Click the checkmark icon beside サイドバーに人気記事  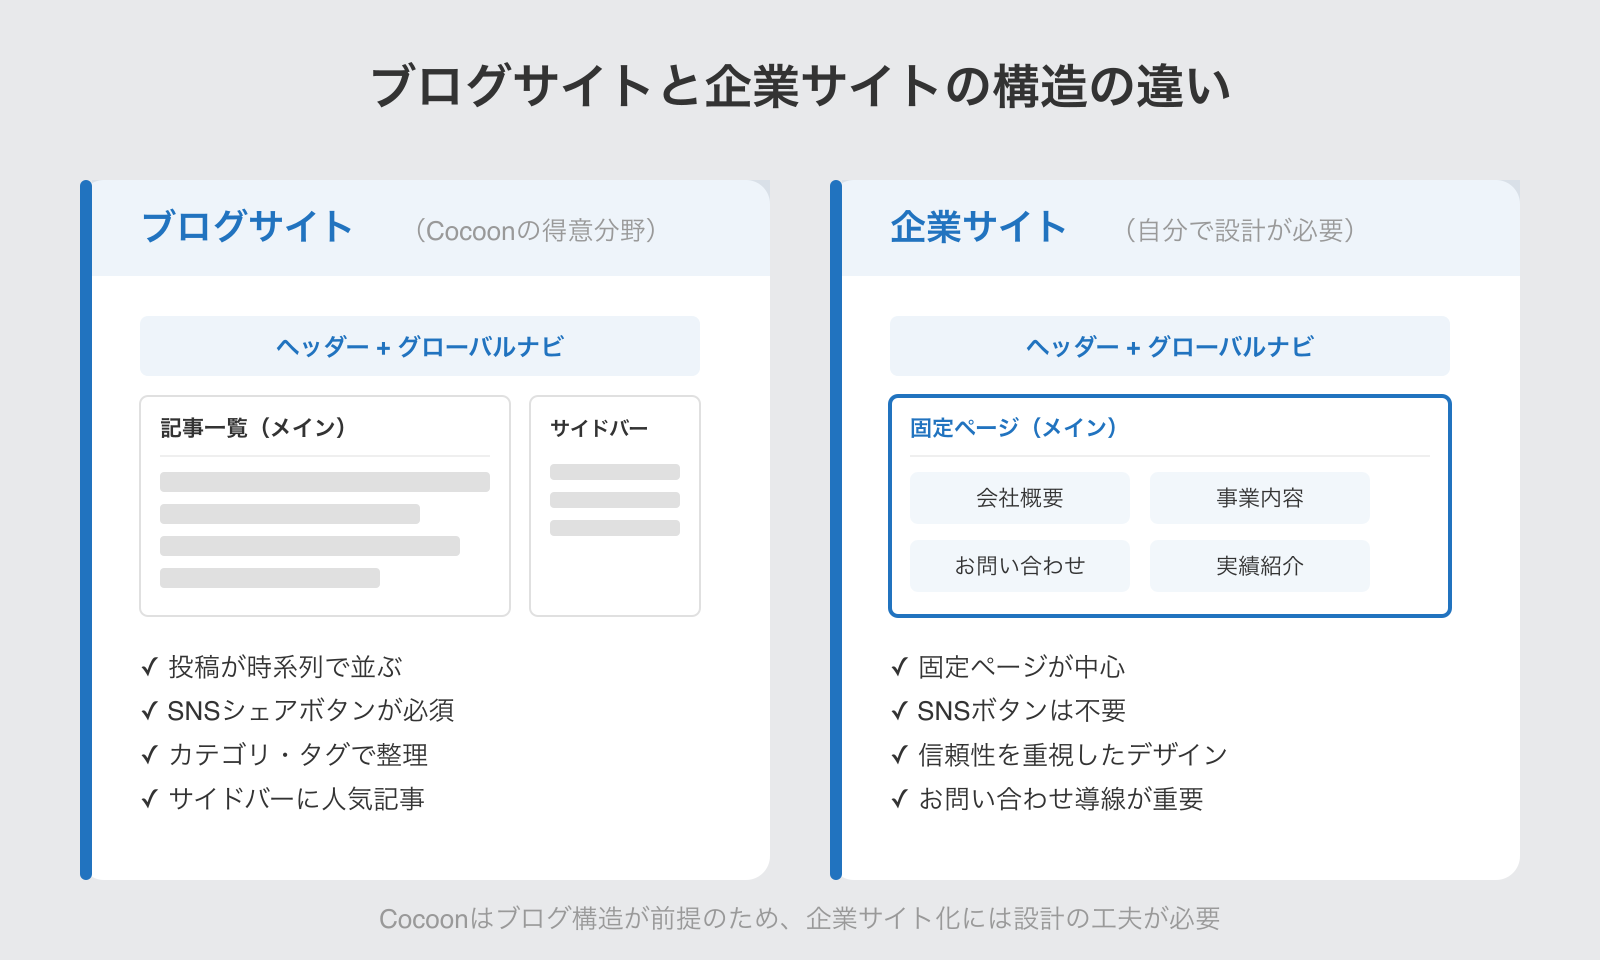(x=149, y=799)
